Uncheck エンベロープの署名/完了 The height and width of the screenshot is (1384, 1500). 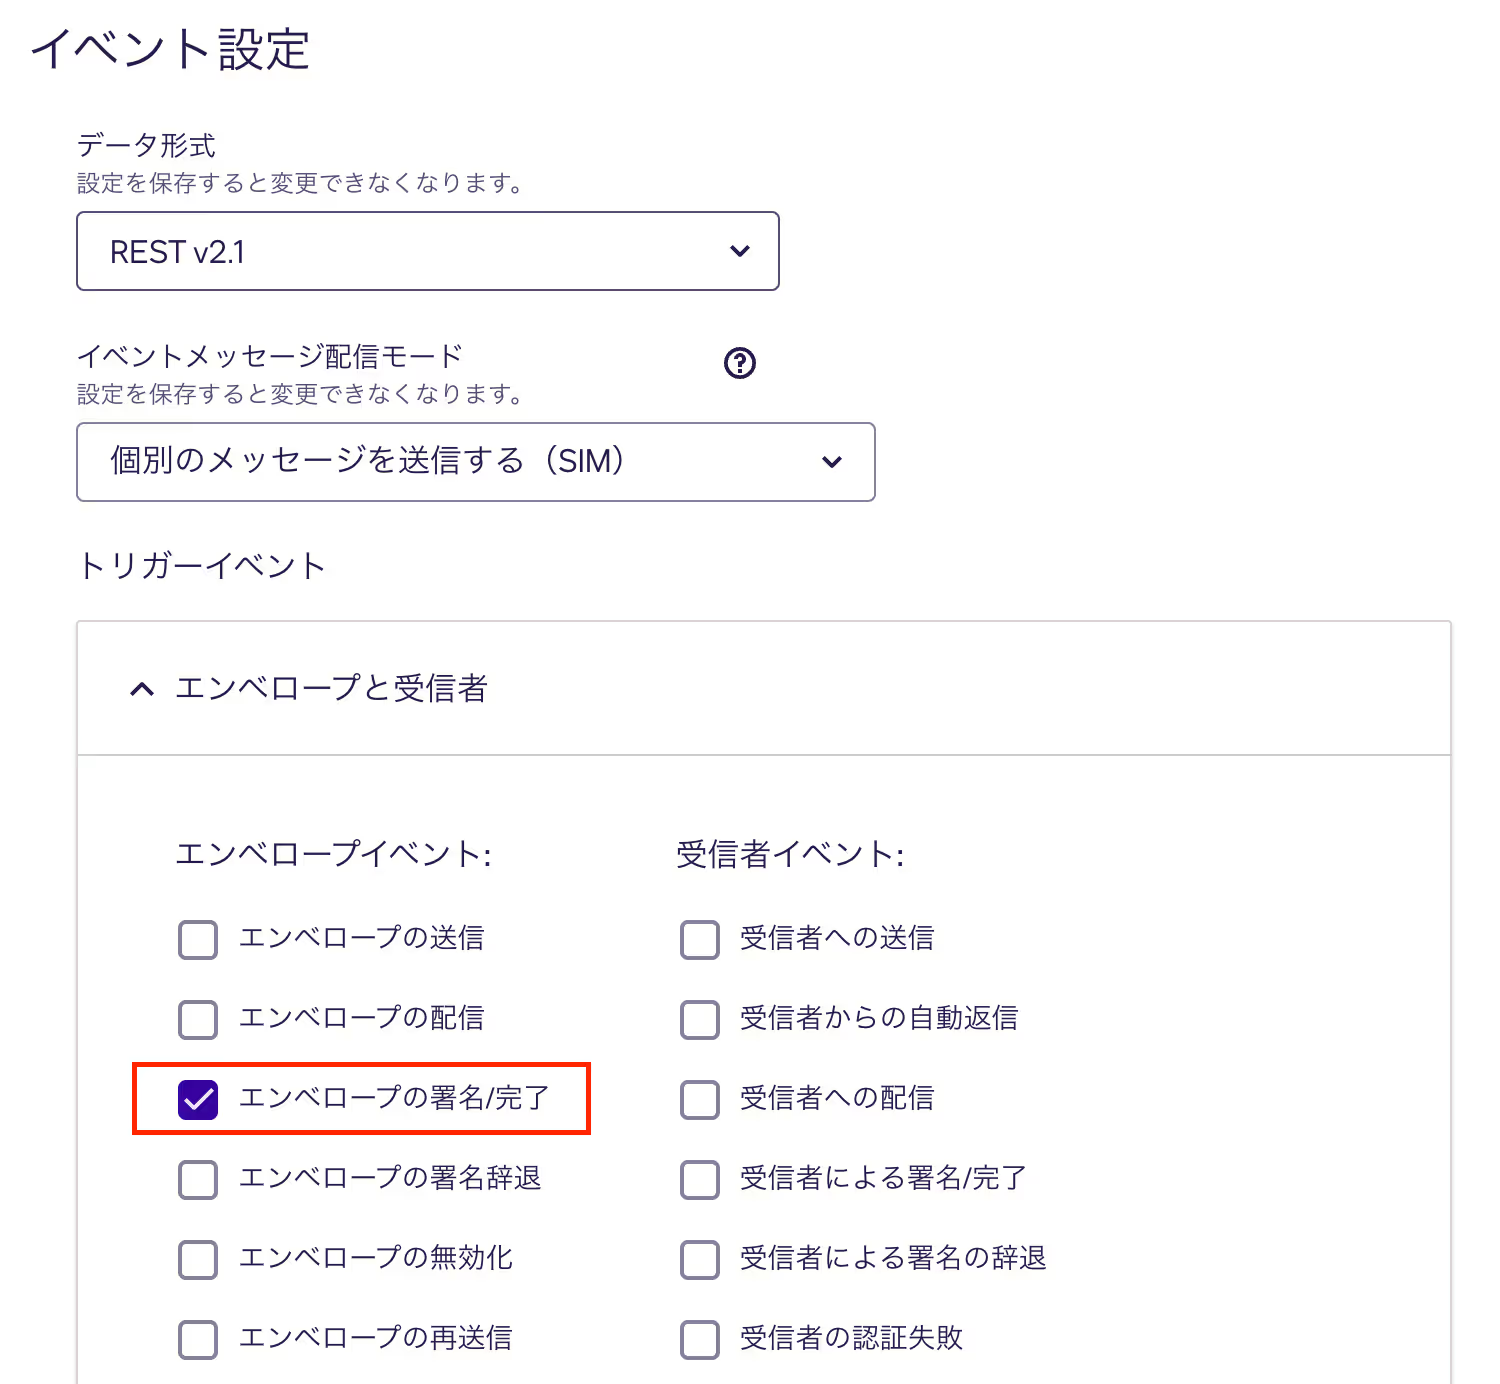click(x=198, y=1100)
